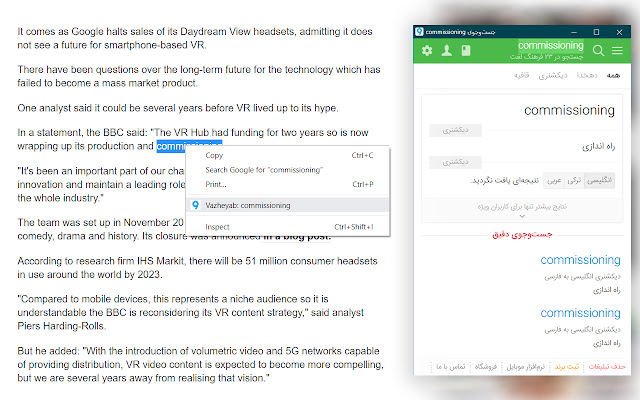Choose Copy from the context menu

click(x=288, y=156)
